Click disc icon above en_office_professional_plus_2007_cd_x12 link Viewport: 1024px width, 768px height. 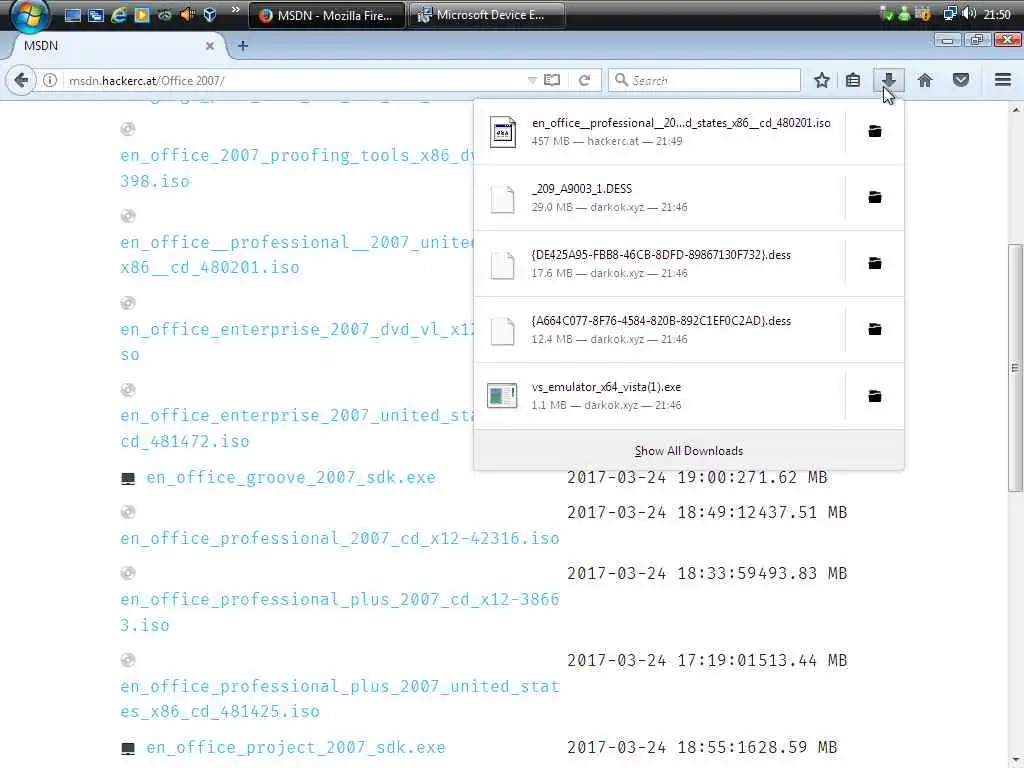128,573
